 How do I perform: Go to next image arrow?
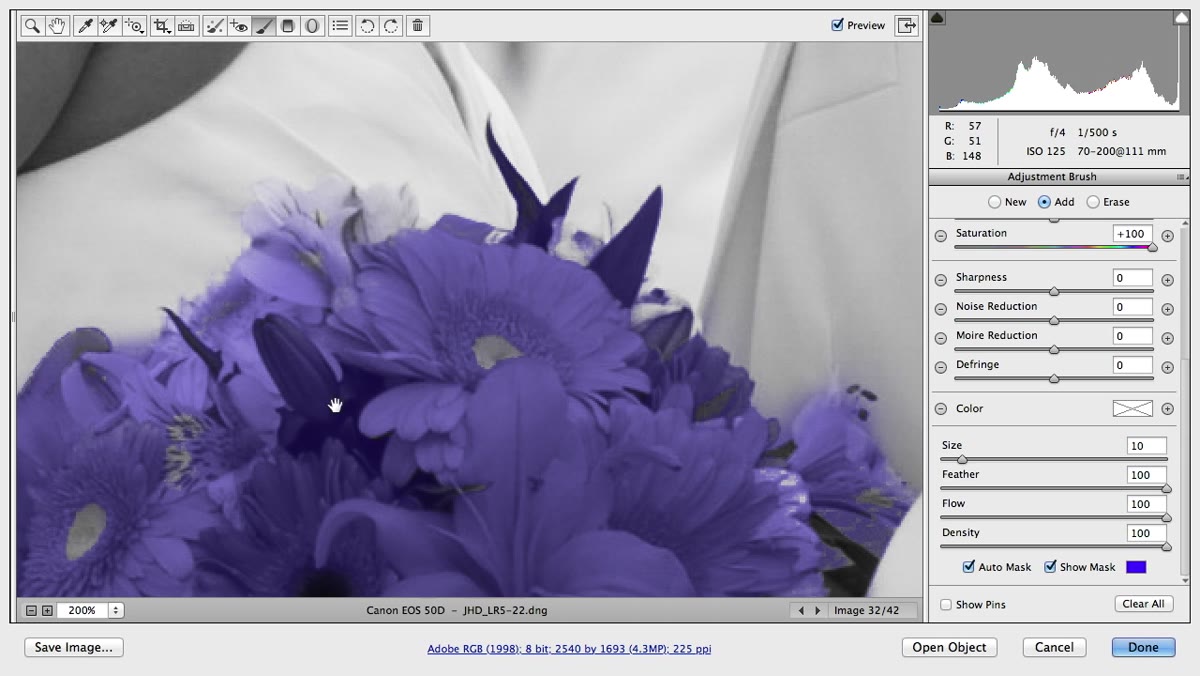coord(817,610)
